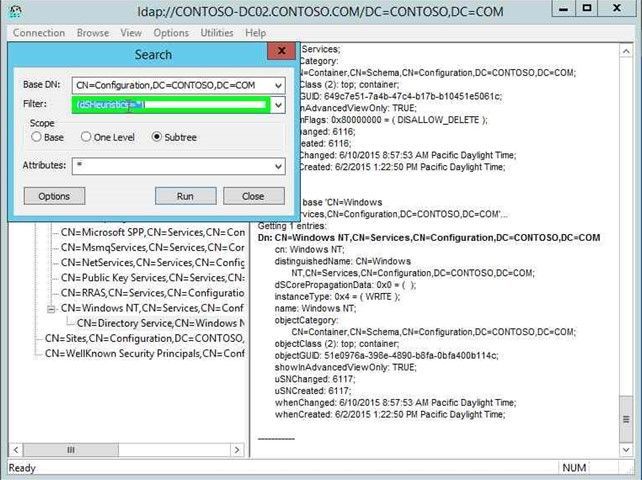
Task: Click 'instanceType: 0x4 = ( WRITE )' line
Action: point(337,297)
